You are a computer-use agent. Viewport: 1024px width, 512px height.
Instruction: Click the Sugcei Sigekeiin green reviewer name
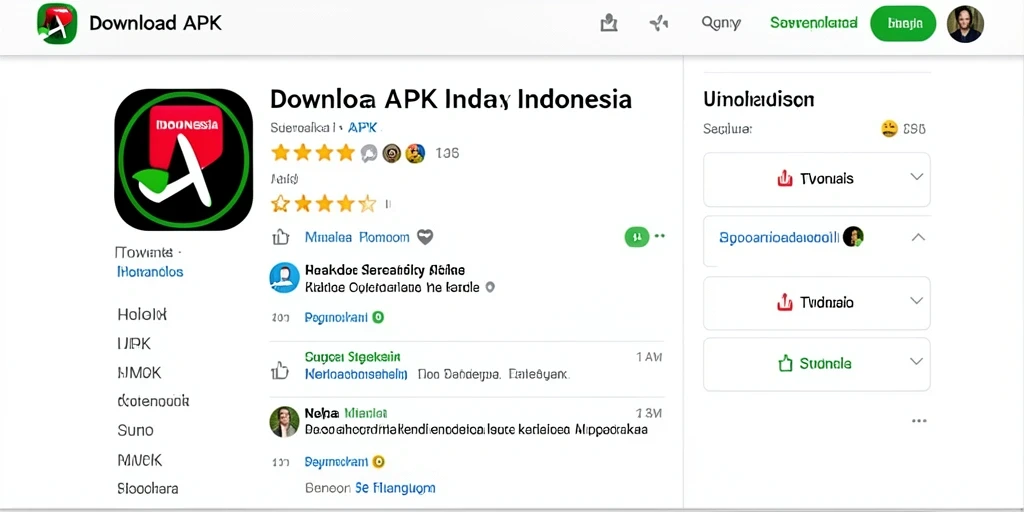[x=353, y=357]
